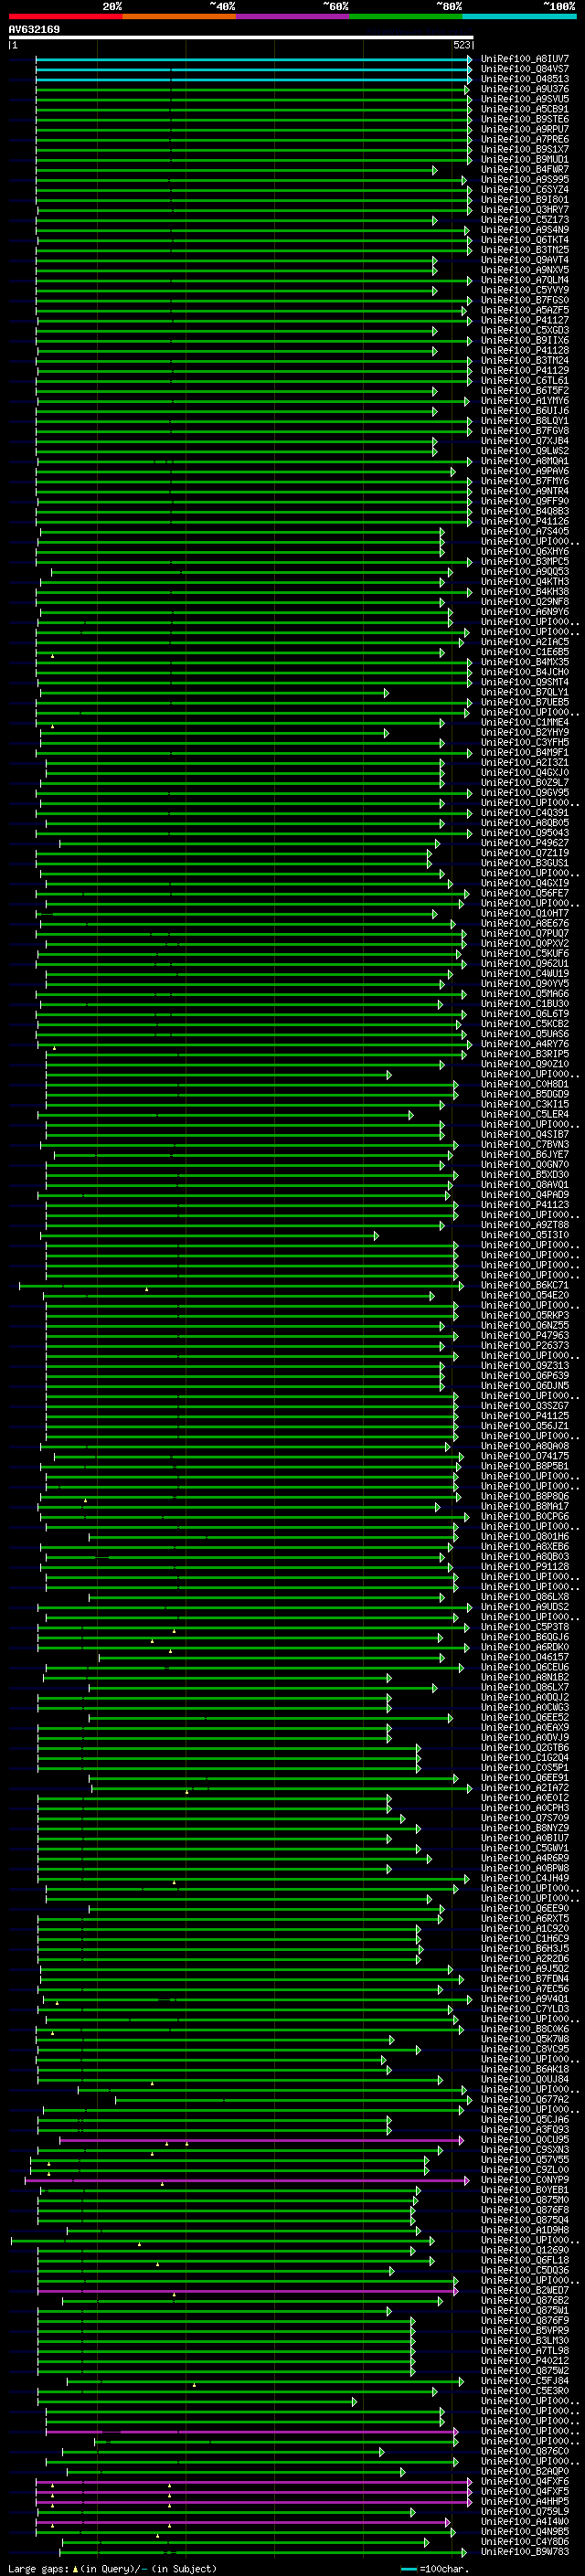585x2576 pixels.
Task: Click label UniRef100_Q6TKT4
Action: 524,240
